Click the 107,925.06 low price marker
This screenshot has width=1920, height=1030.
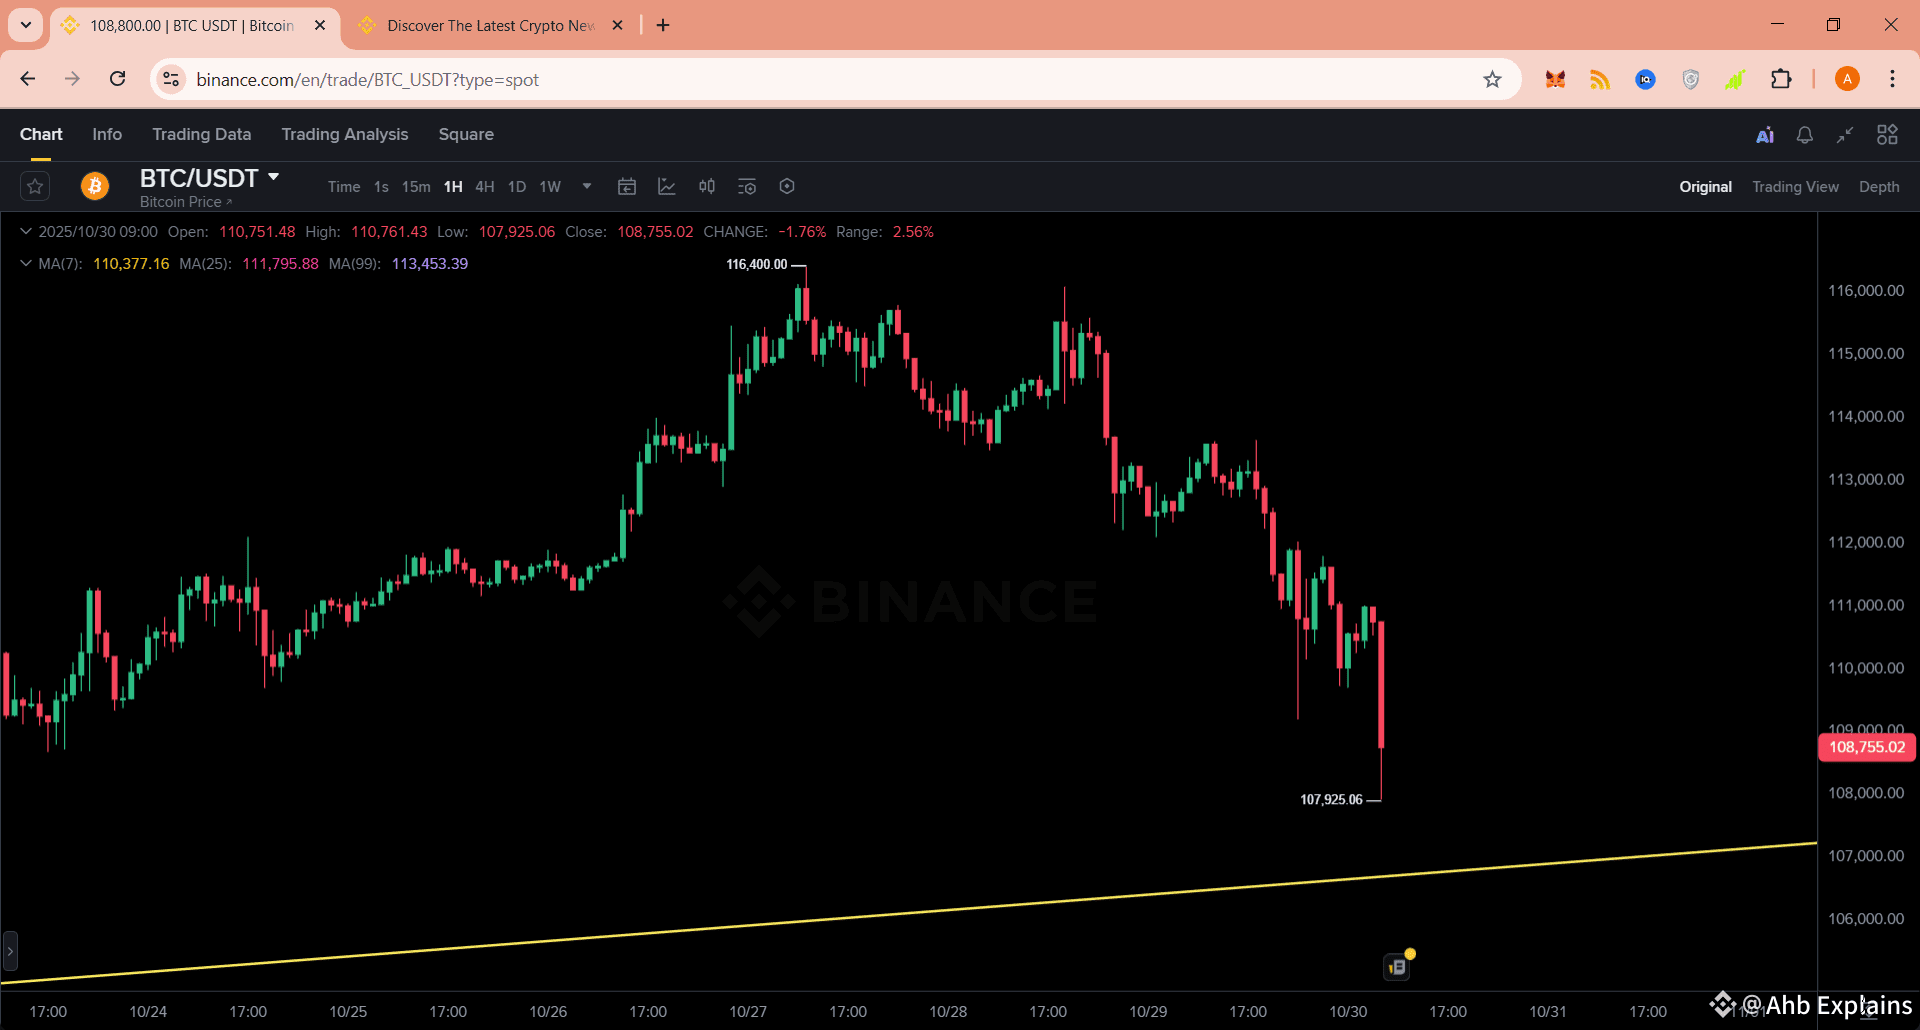pos(1331,800)
